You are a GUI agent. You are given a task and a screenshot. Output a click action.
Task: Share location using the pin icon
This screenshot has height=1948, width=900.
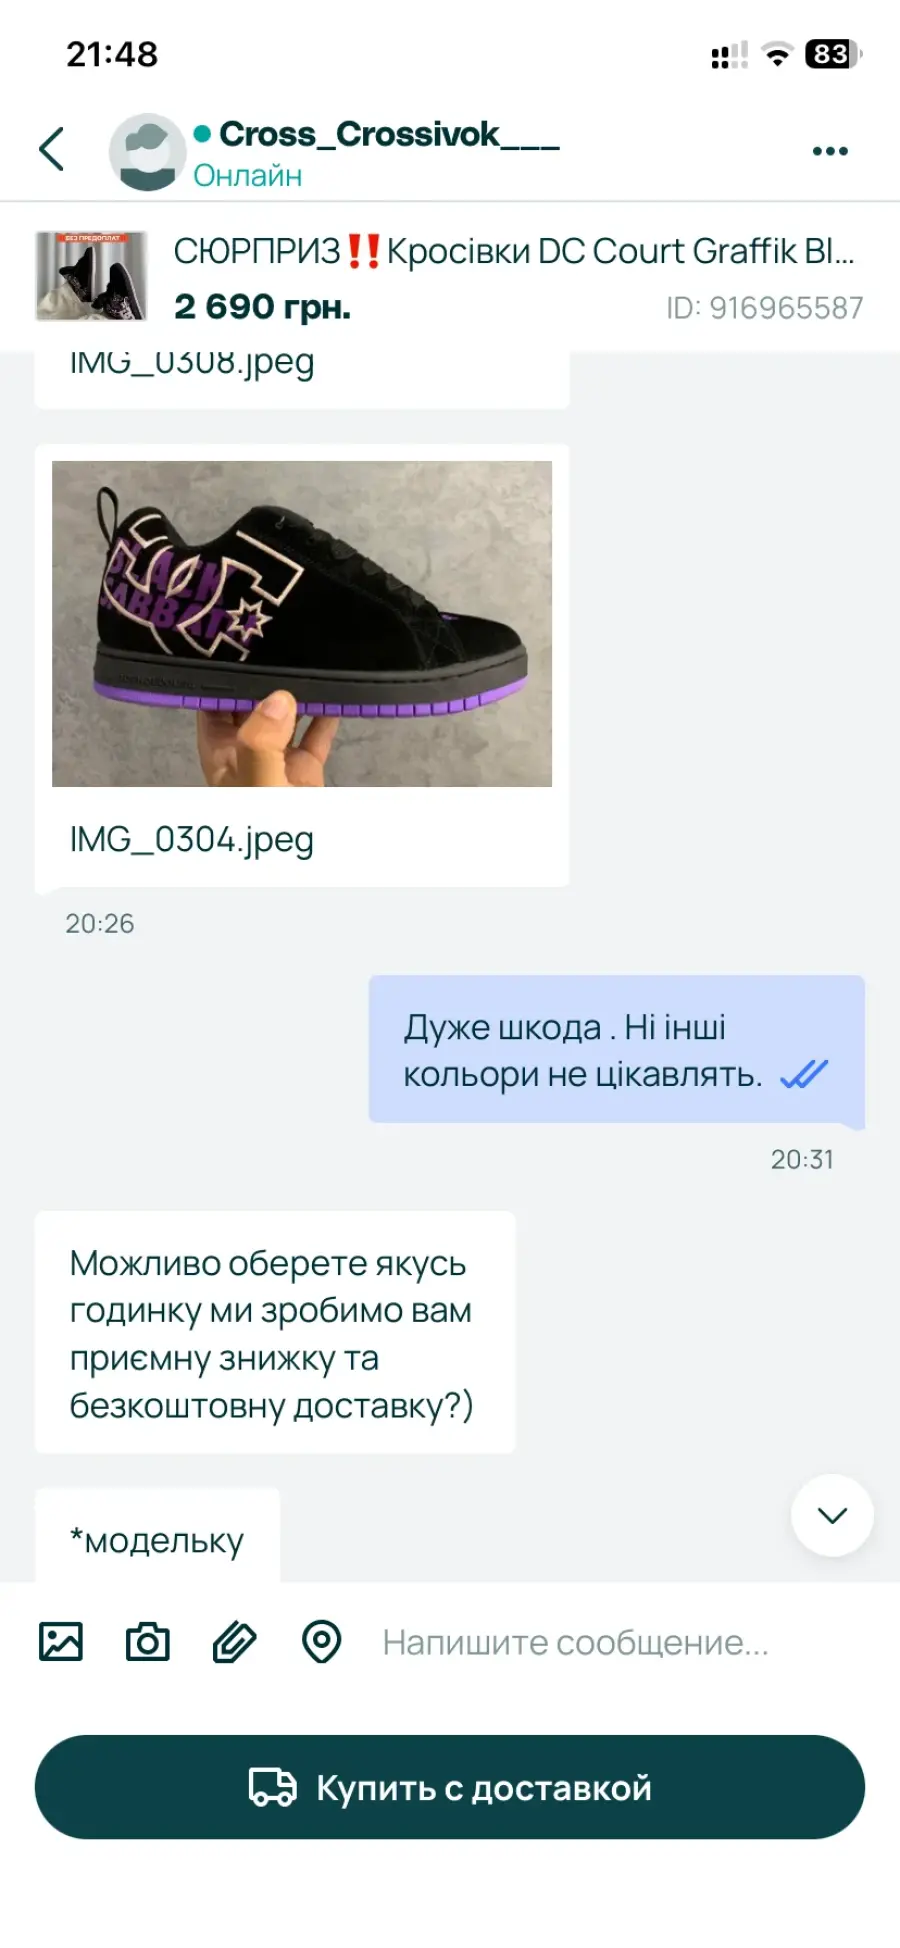(x=322, y=1642)
